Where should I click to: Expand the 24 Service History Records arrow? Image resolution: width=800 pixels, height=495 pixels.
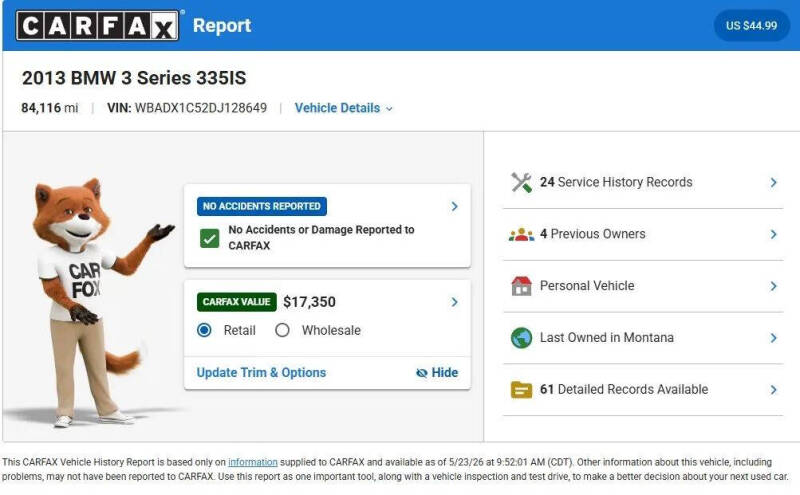point(773,182)
